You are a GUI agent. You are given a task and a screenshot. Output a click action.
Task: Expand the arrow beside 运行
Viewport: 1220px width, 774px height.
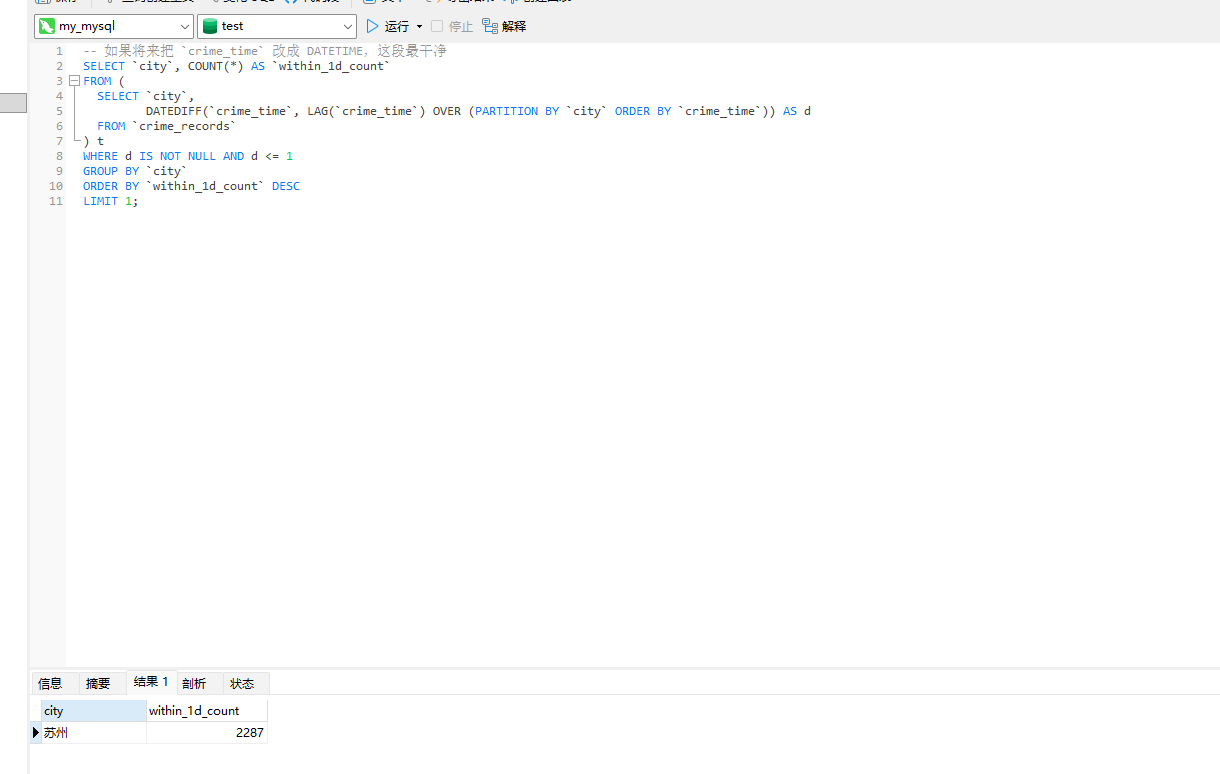pyautogui.click(x=419, y=26)
